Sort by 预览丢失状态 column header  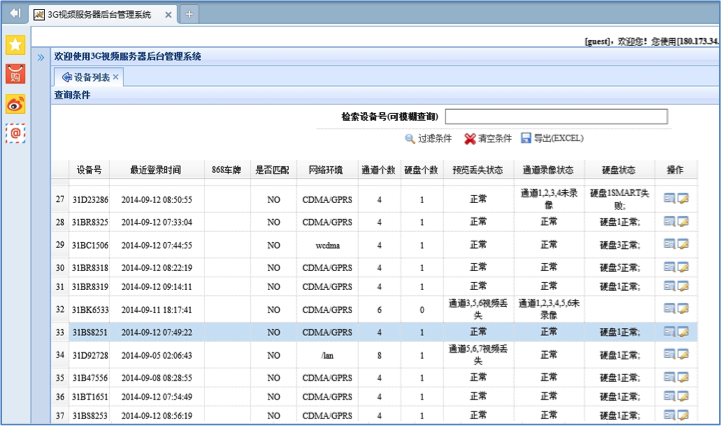tap(478, 170)
